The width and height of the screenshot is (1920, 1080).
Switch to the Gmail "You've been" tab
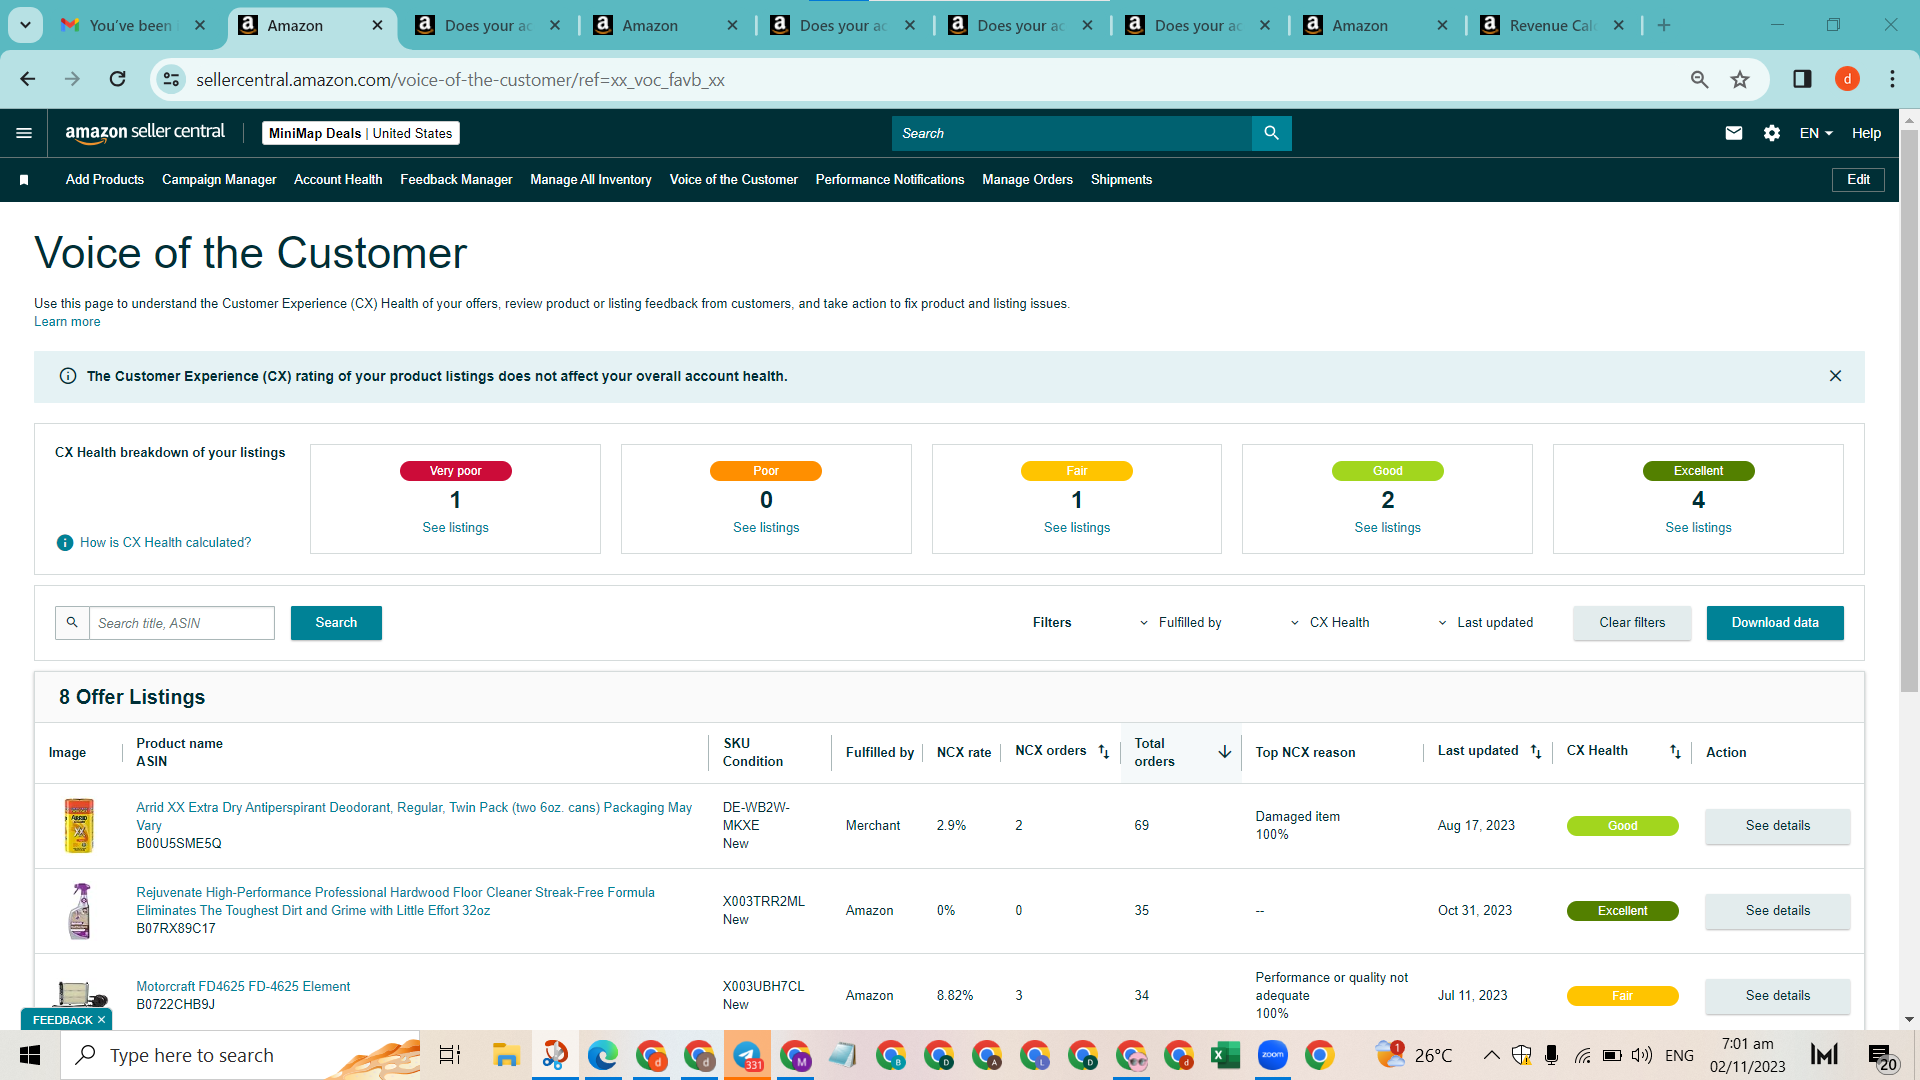pyautogui.click(x=130, y=25)
